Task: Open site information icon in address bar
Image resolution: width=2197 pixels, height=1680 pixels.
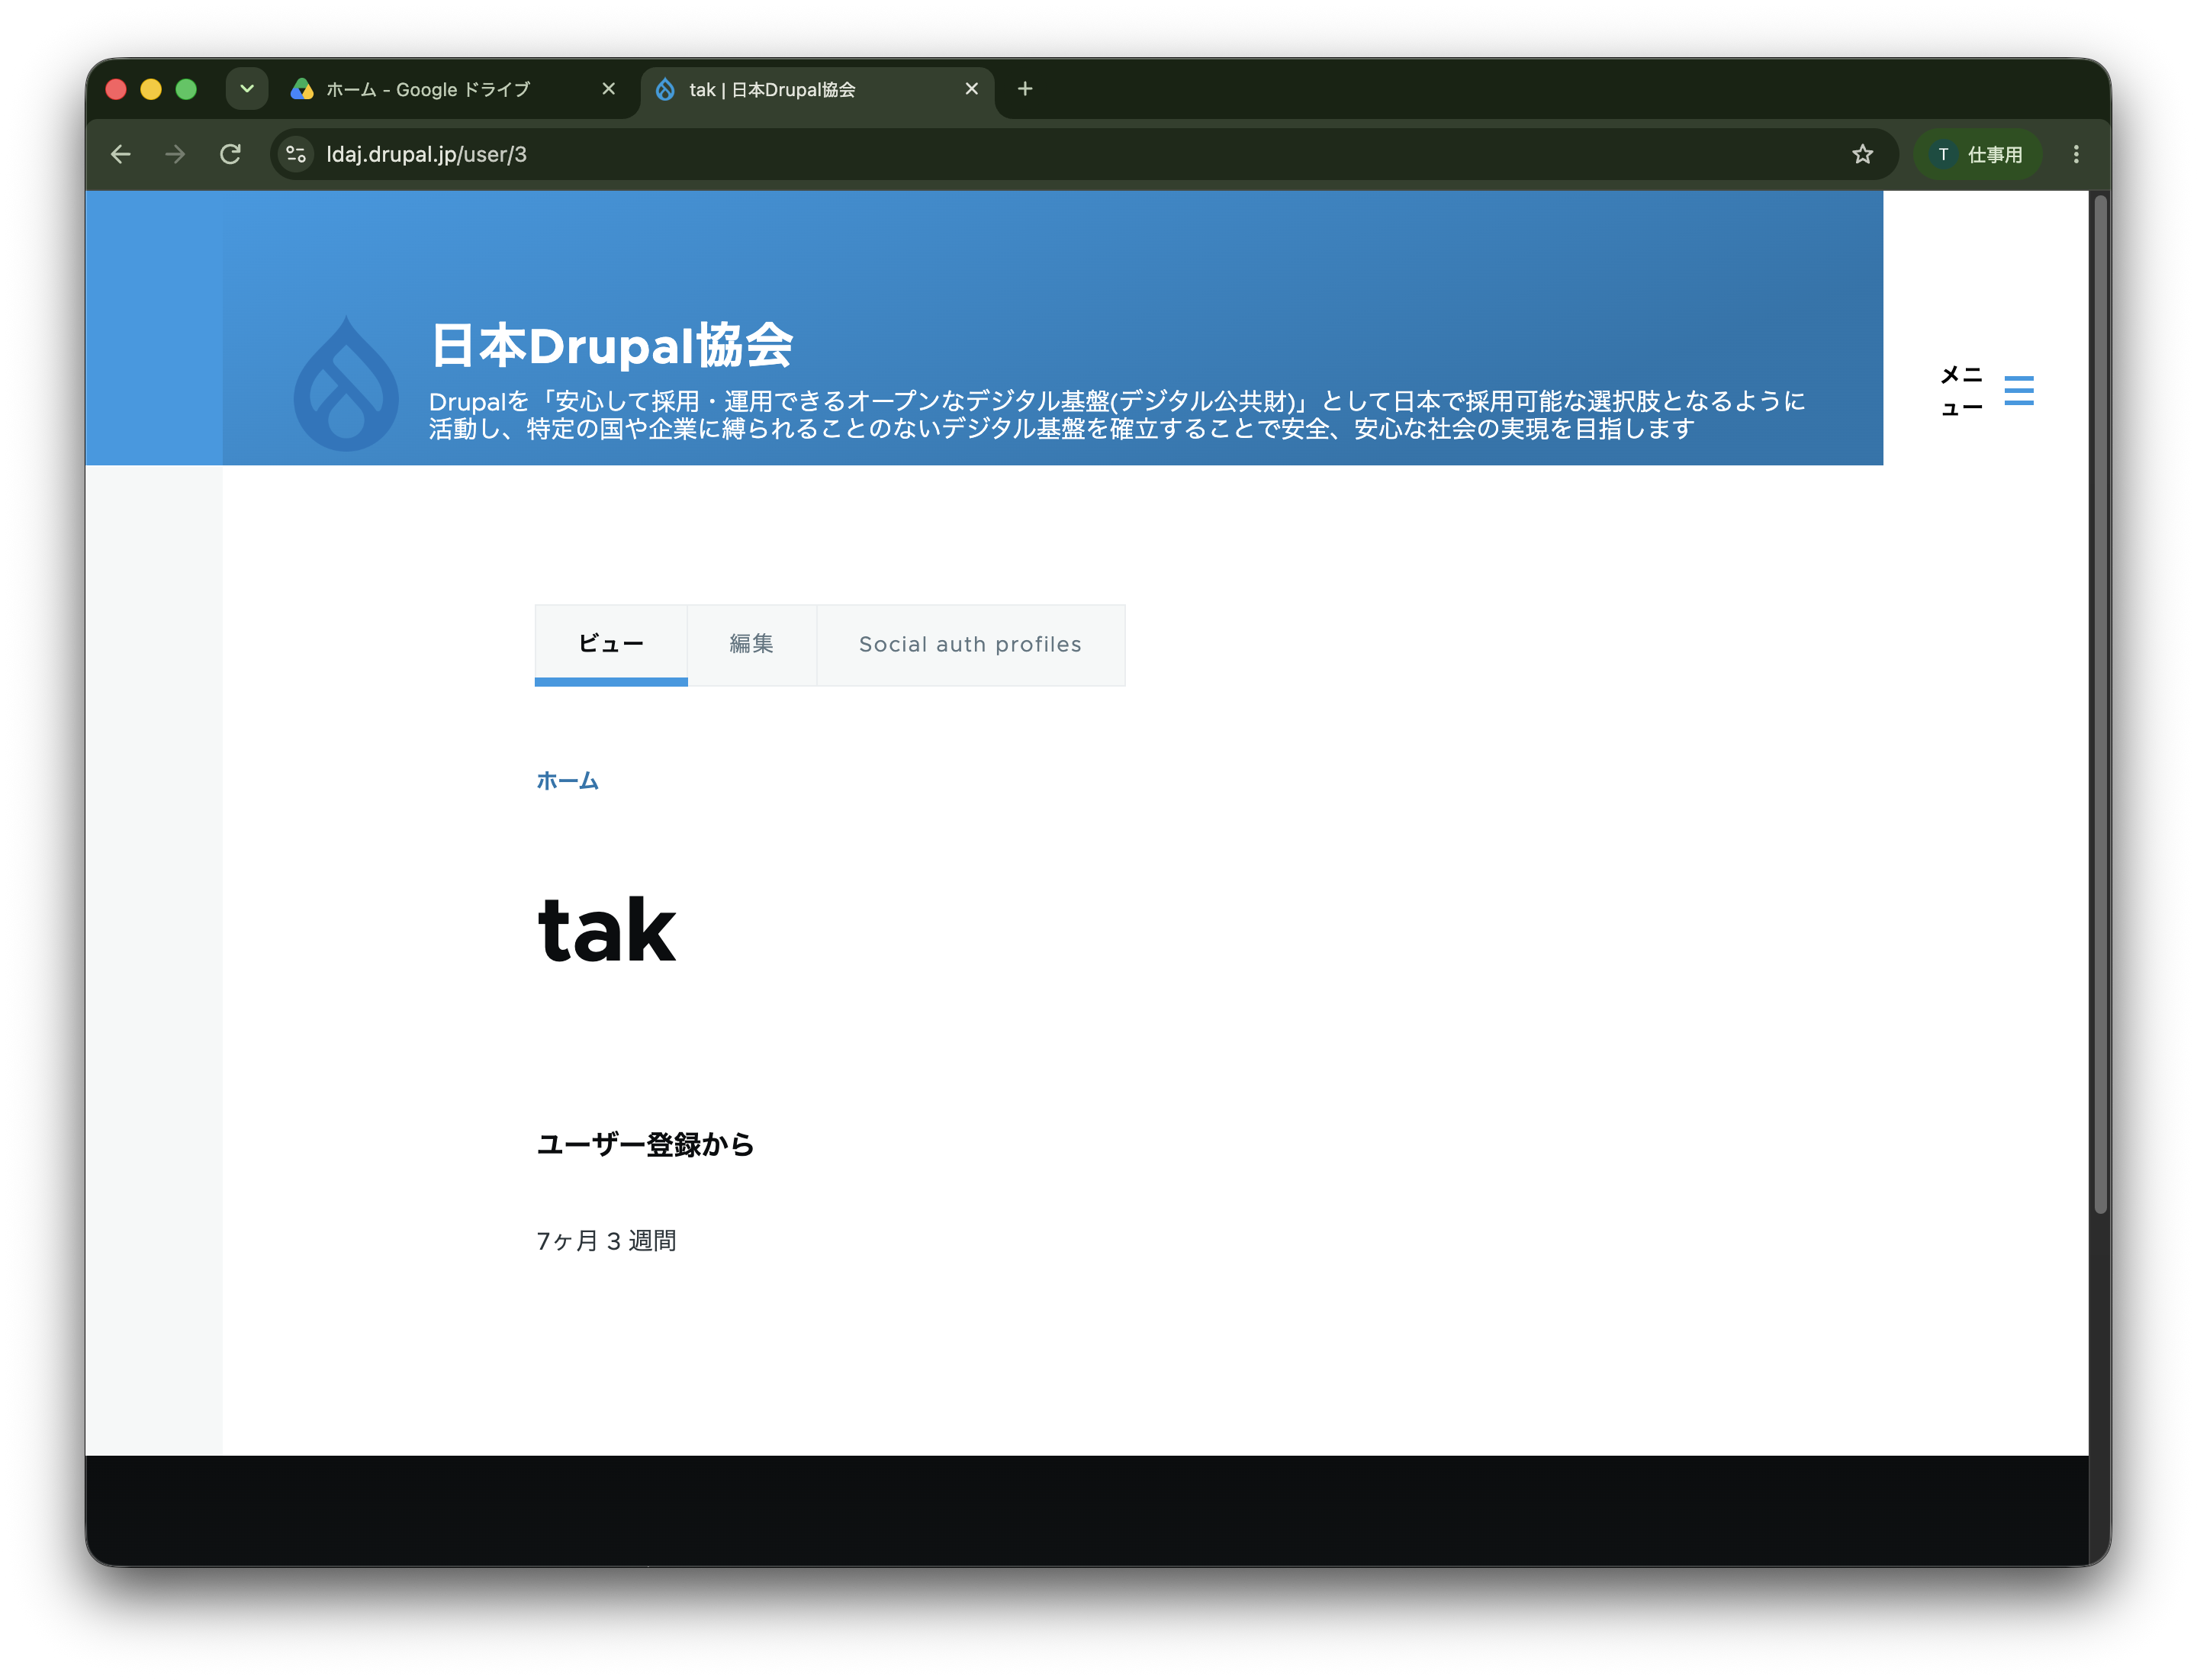Action: click(x=296, y=154)
